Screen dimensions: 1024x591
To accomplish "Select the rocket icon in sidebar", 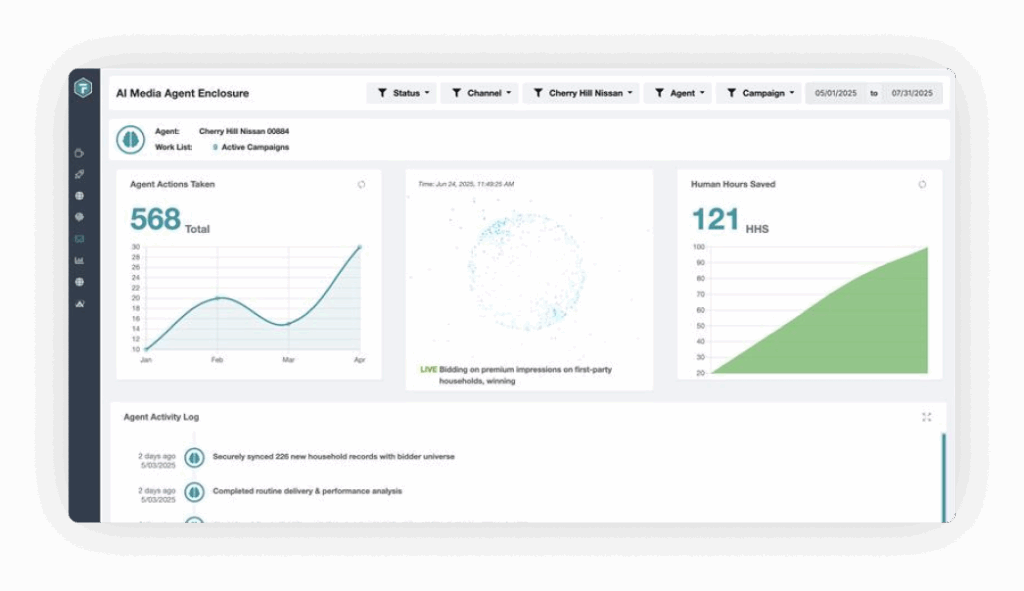I will pos(79,174).
